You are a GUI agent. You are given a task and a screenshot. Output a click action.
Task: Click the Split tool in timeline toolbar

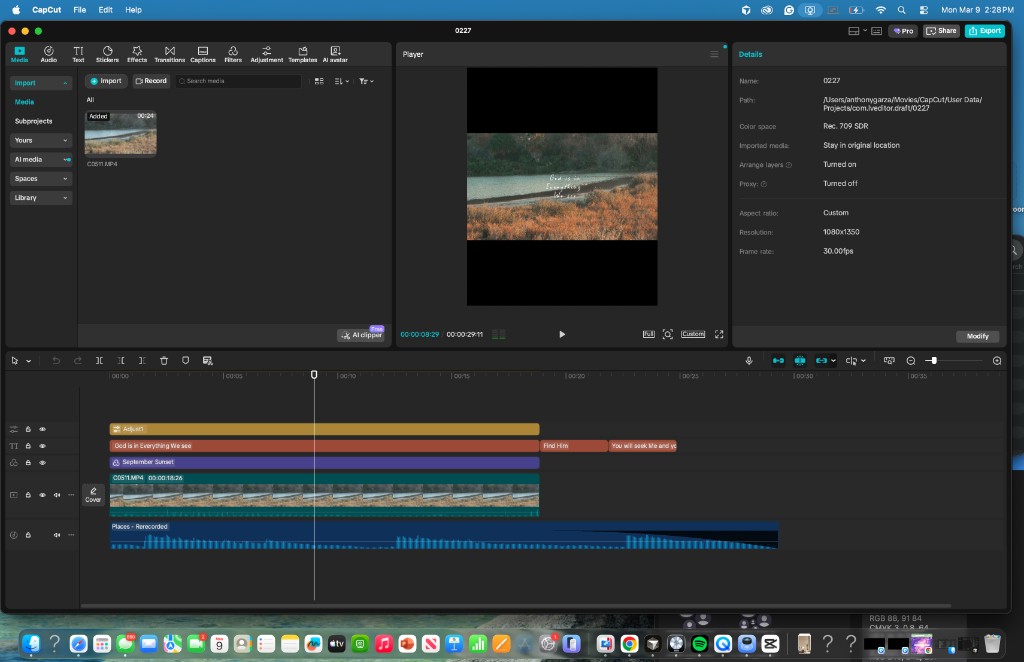pyautogui.click(x=99, y=360)
